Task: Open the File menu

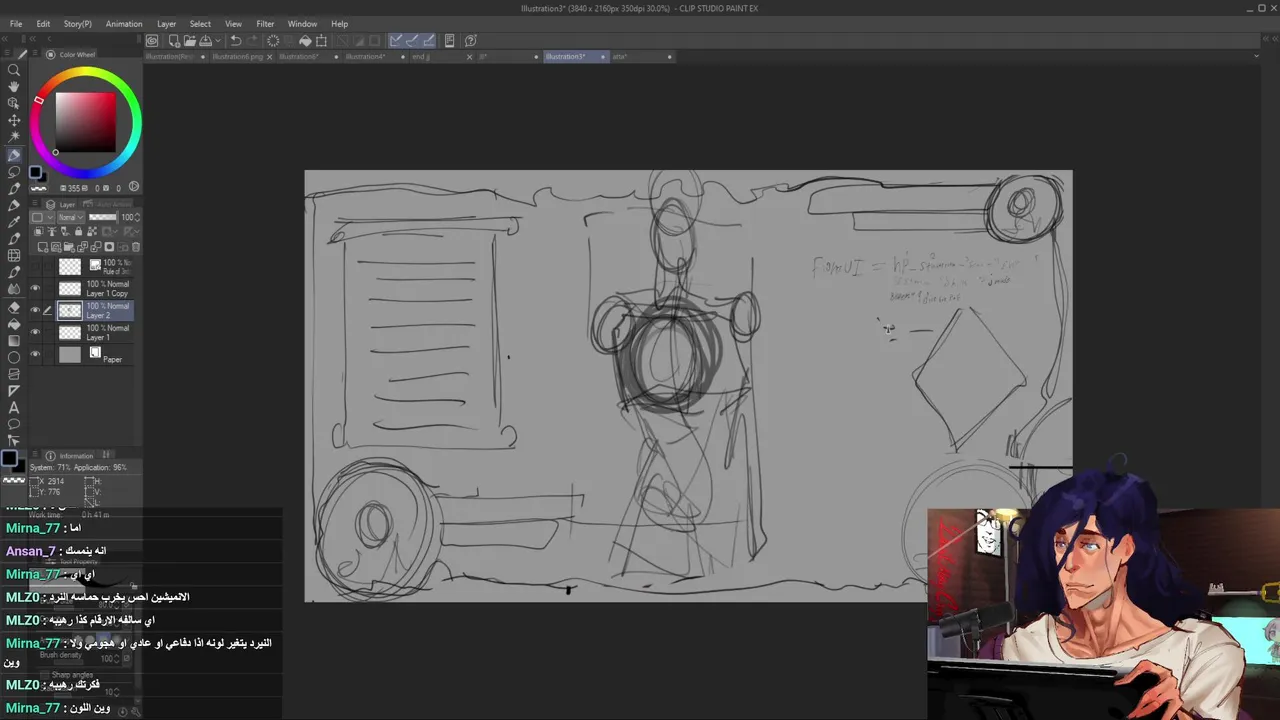Action: point(16,24)
